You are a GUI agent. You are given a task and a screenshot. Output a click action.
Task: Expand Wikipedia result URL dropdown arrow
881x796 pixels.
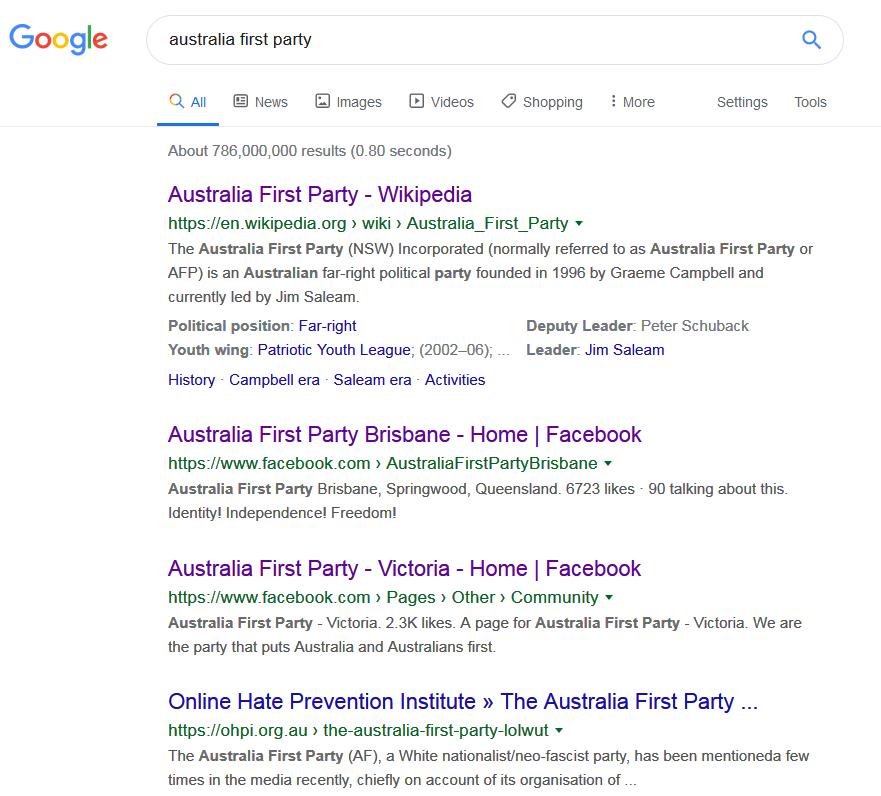tap(579, 224)
